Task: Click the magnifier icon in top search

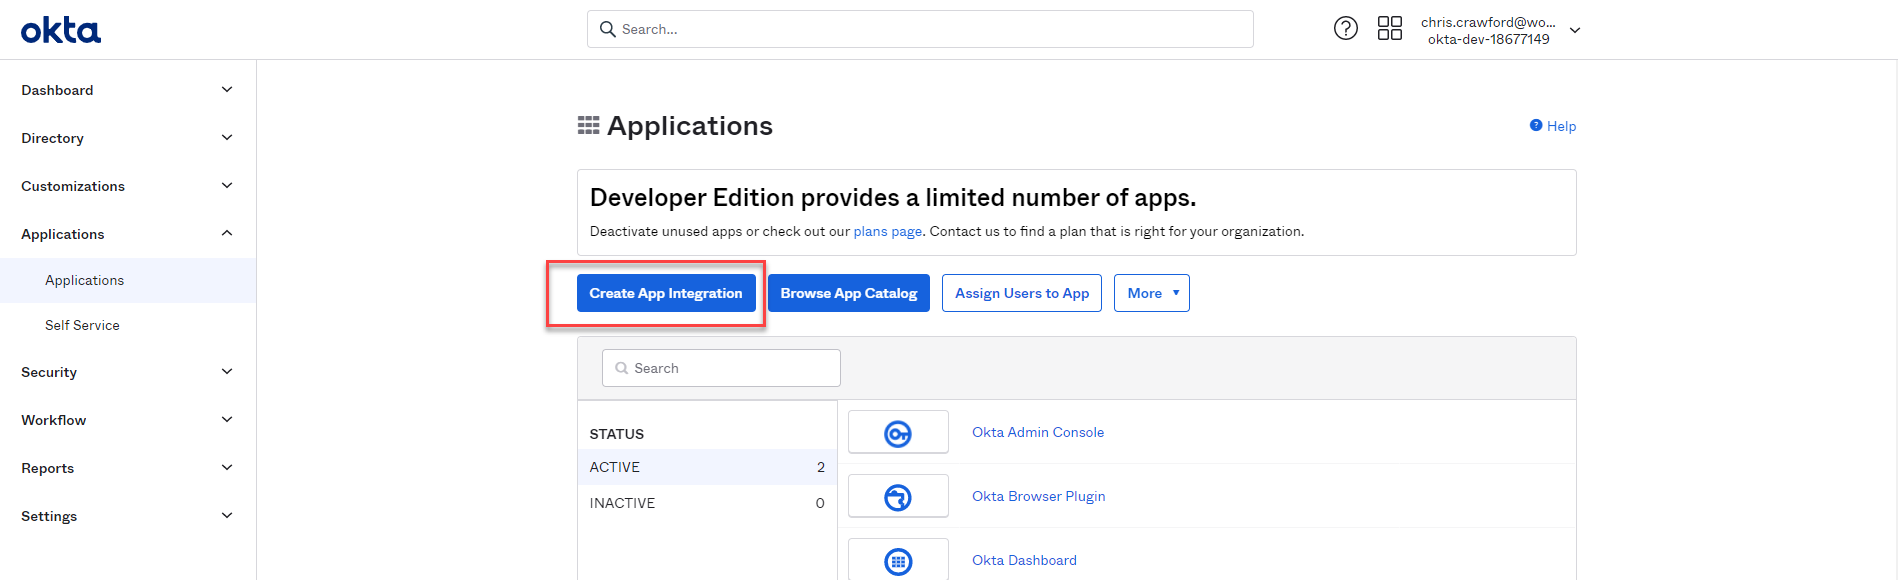Action: pyautogui.click(x=607, y=29)
